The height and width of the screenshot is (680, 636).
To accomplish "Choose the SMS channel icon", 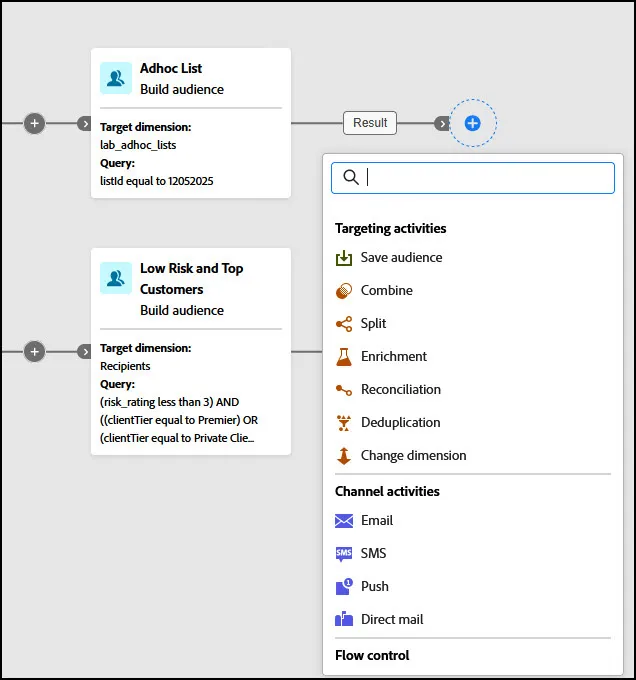I will (344, 554).
